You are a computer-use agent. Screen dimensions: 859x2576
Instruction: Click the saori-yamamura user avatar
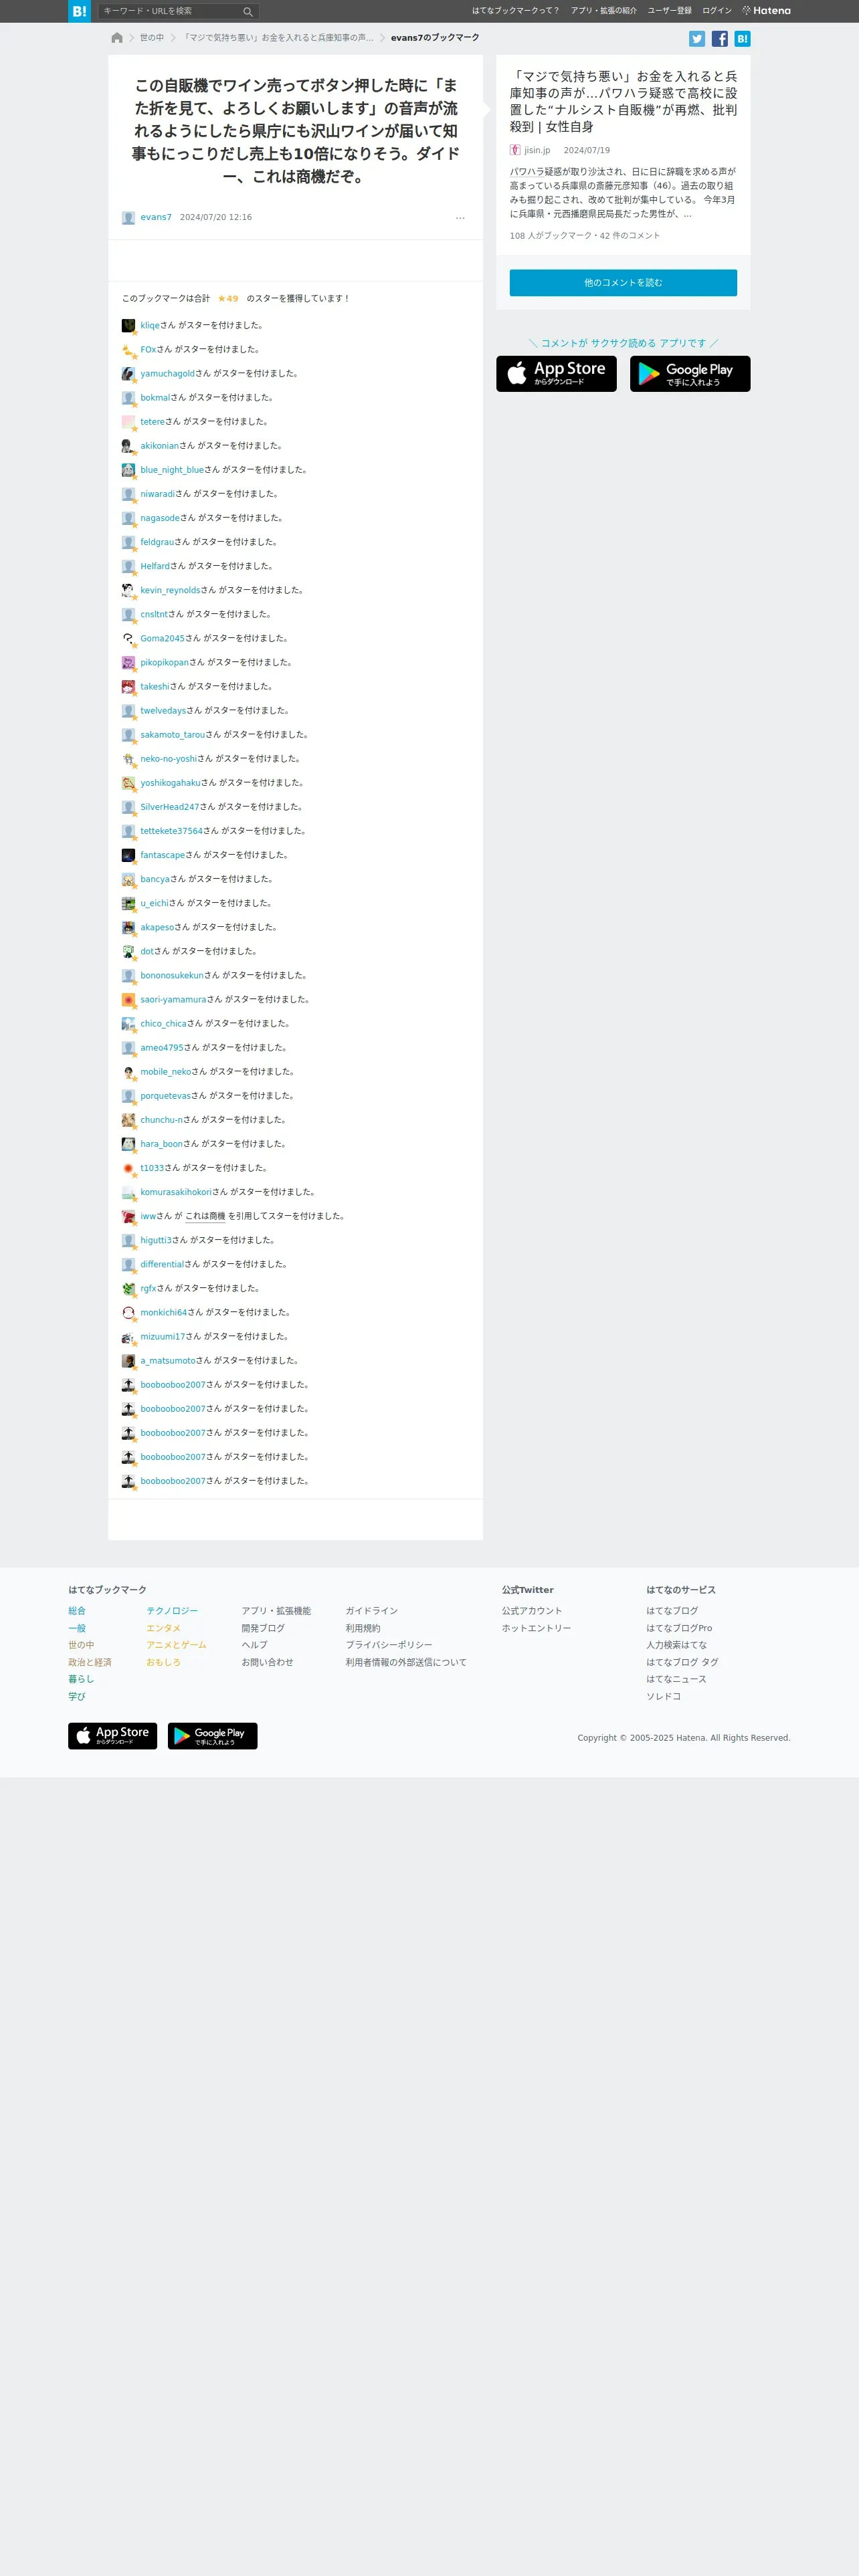[128, 999]
